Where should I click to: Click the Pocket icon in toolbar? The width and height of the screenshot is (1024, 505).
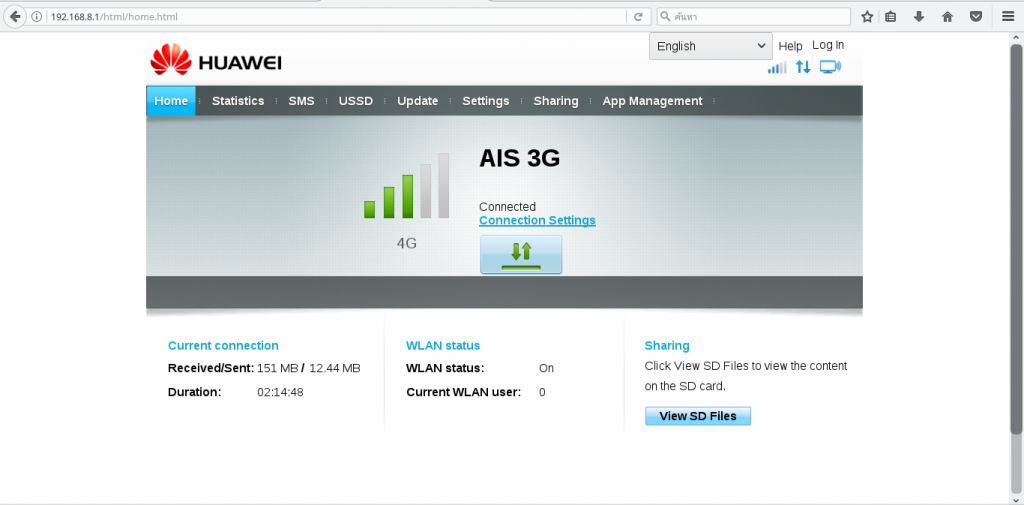(976, 17)
